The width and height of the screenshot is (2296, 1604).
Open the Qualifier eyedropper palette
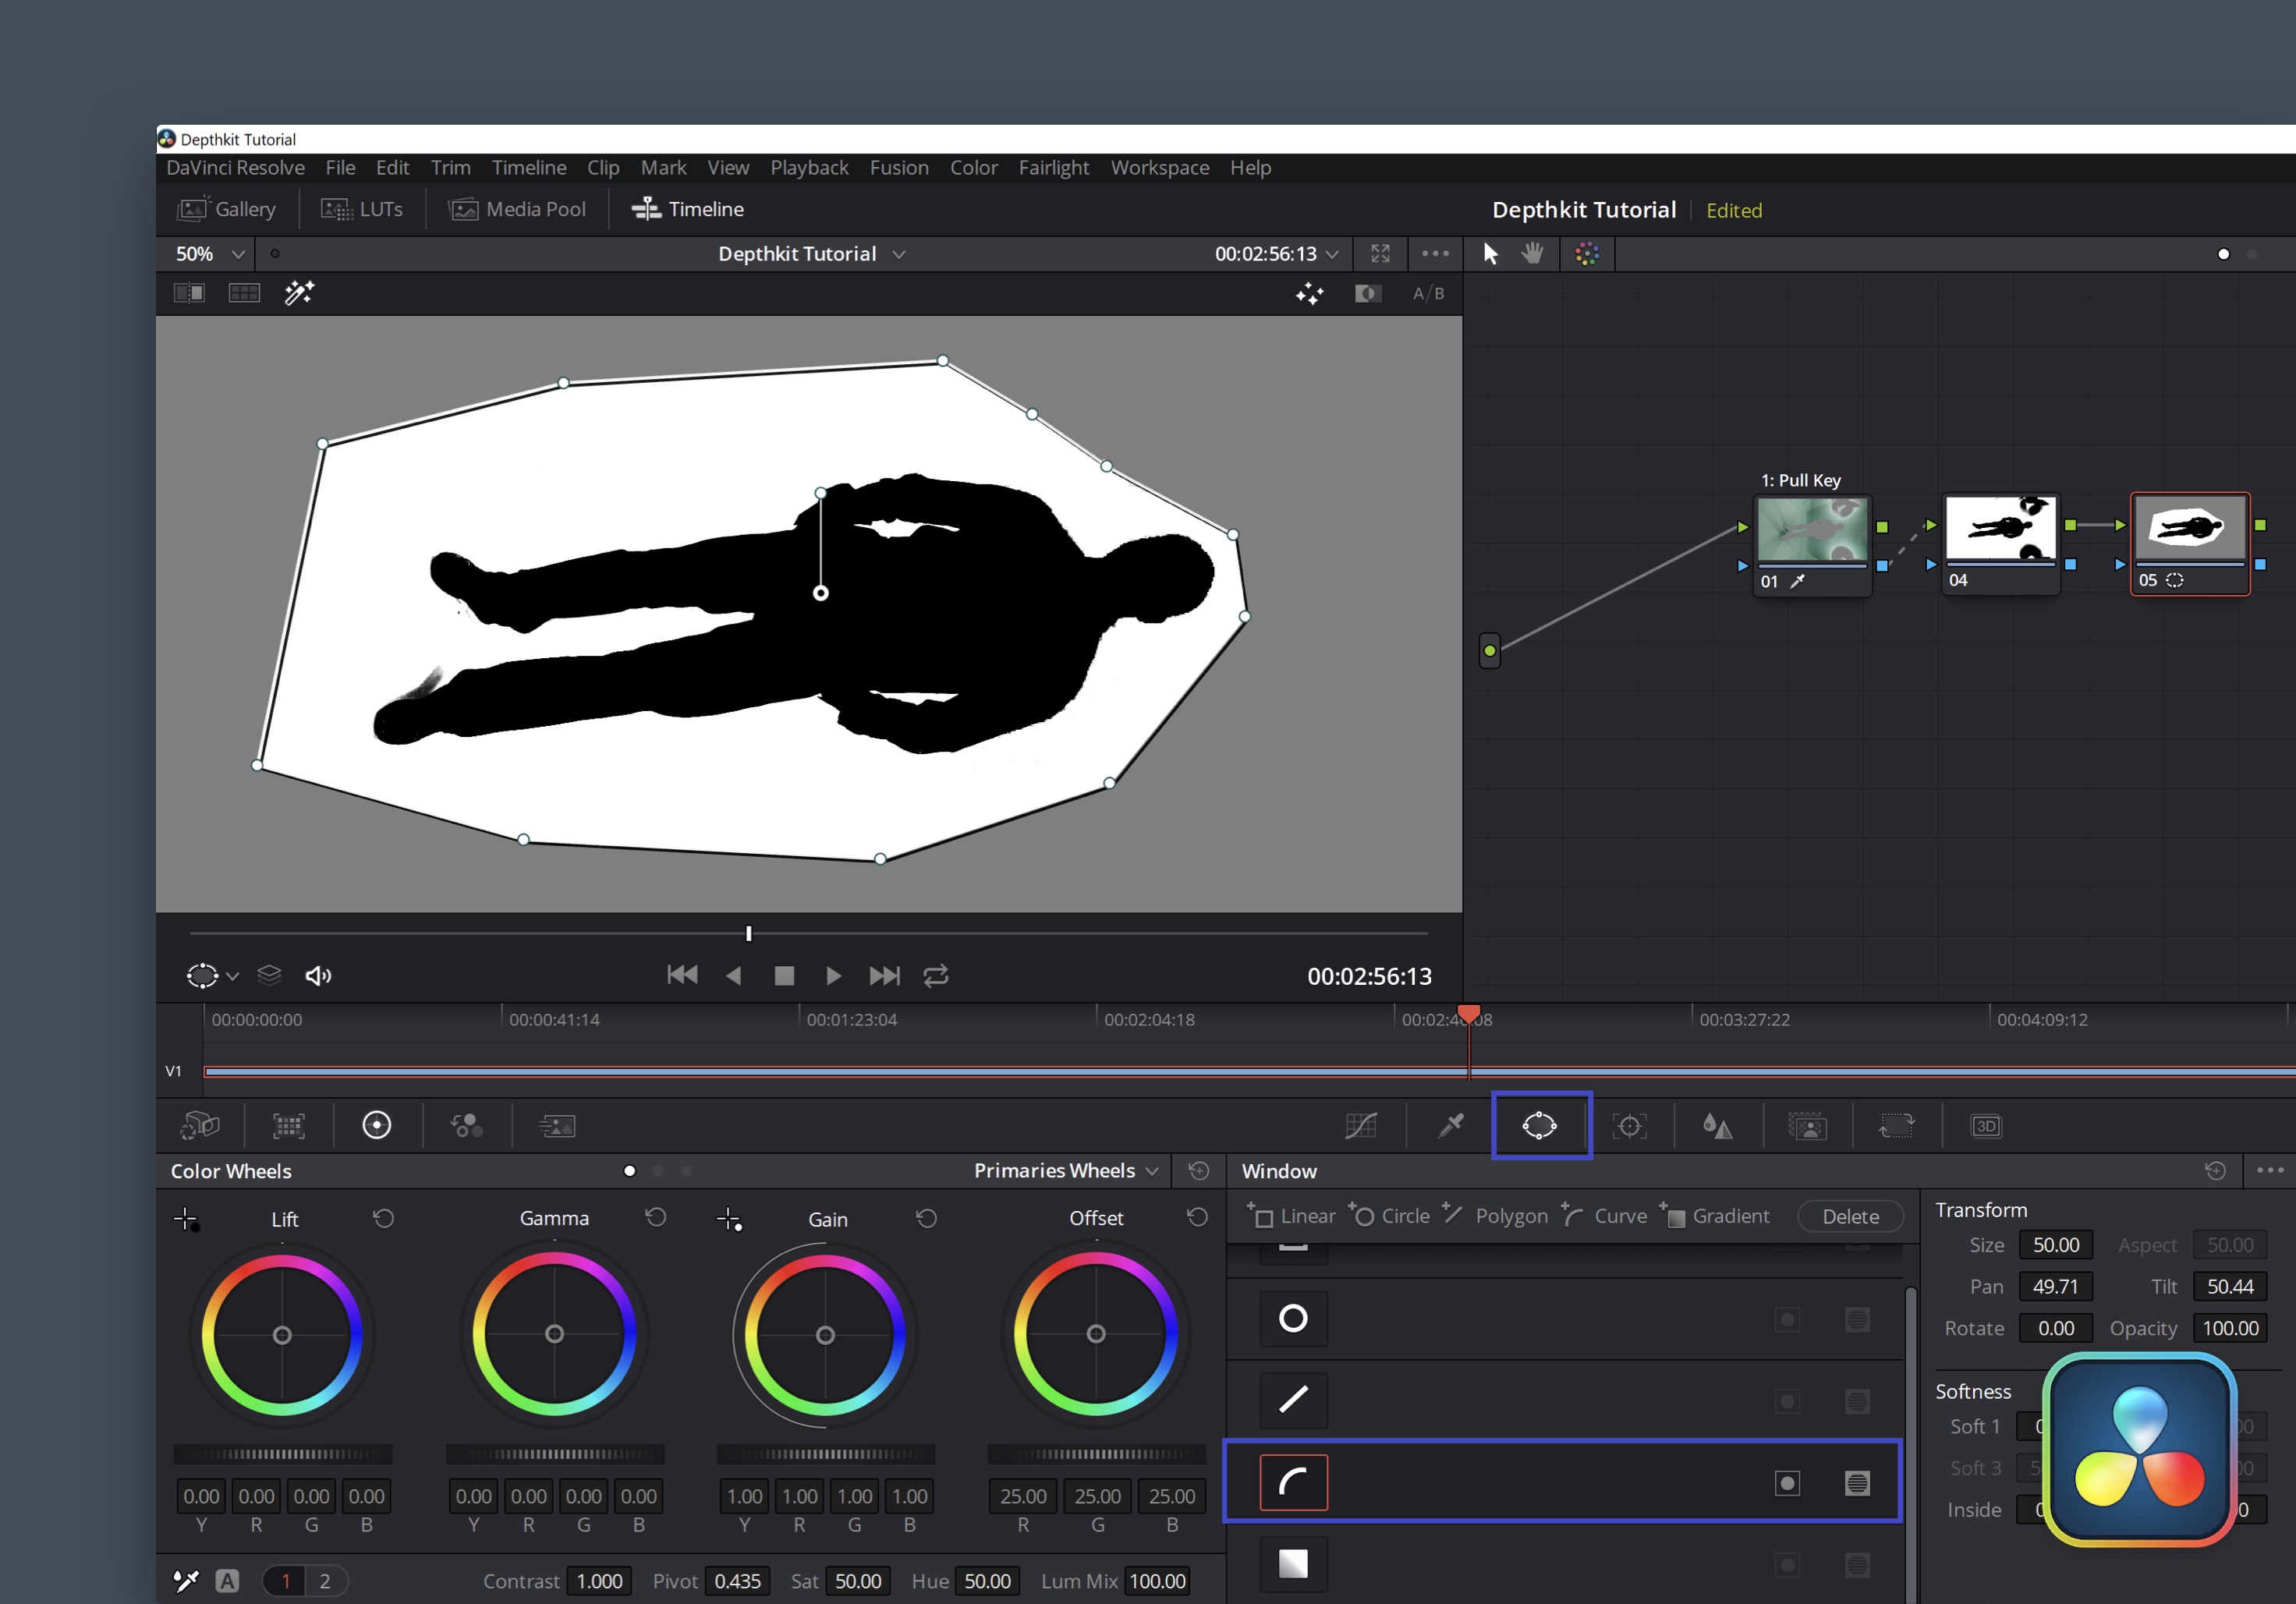tap(1450, 1125)
